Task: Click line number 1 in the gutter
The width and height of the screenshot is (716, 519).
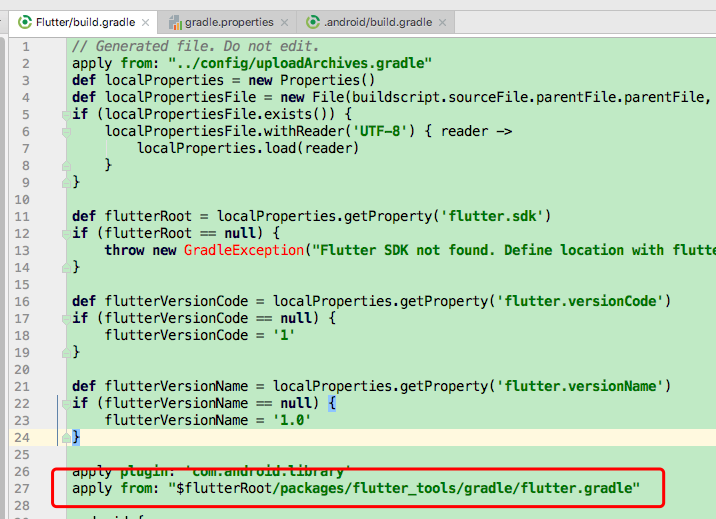Action: coord(26,47)
